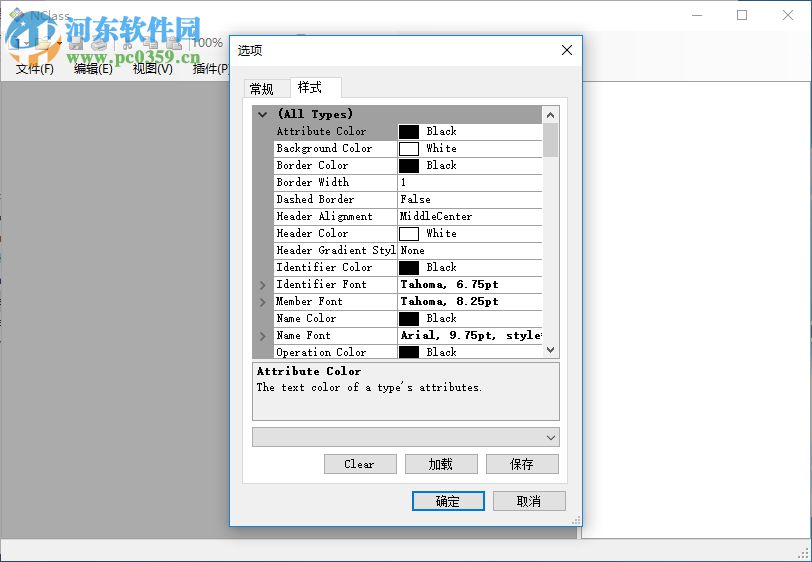Click the 保存 button
812x562 pixels.
tap(522, 464)
